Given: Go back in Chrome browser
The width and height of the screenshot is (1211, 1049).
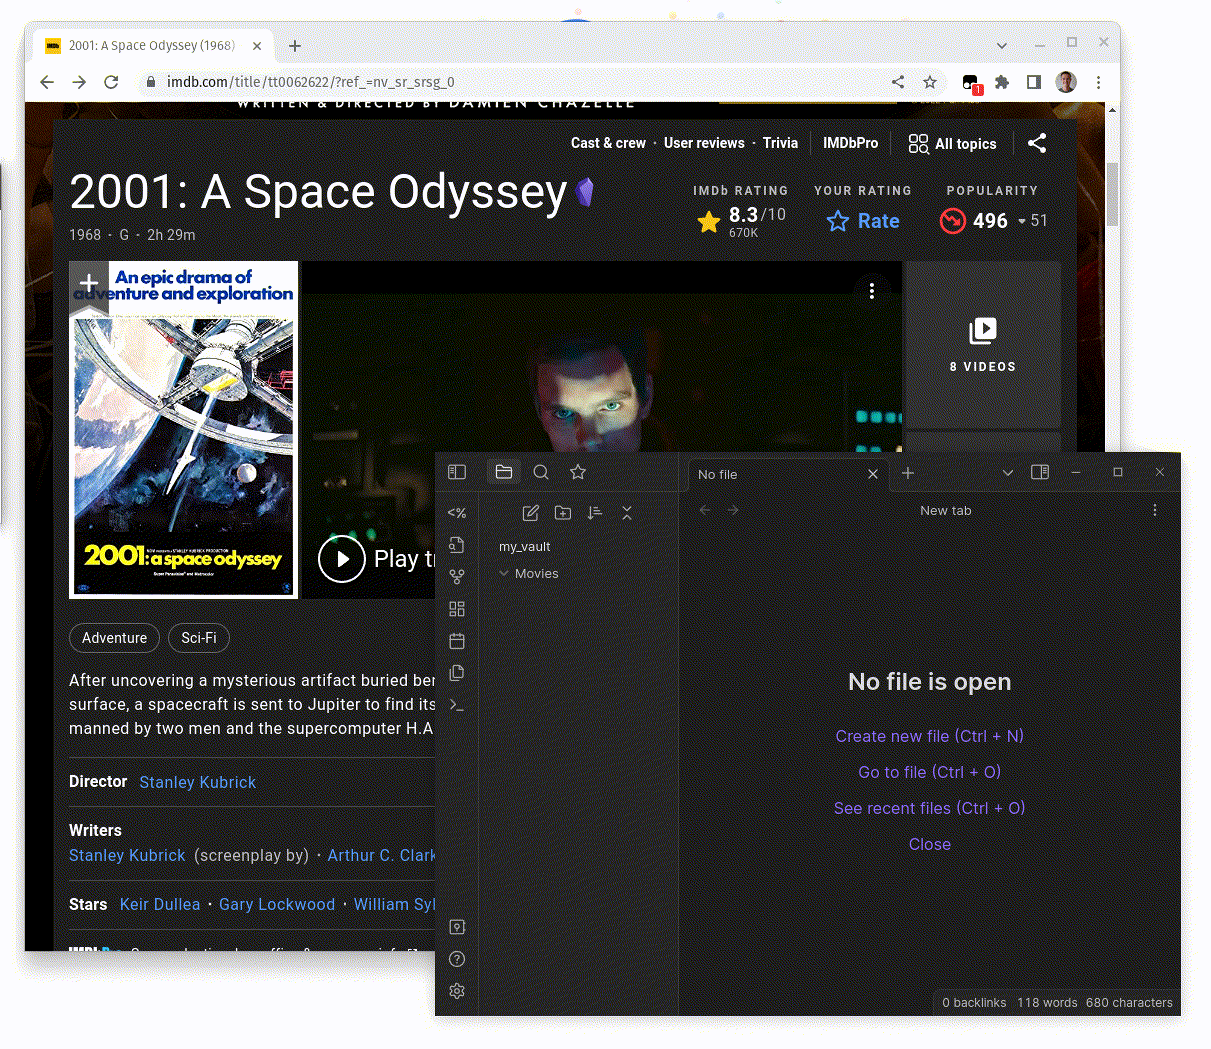Looking at the screenshot, I should tap(47, 82).
